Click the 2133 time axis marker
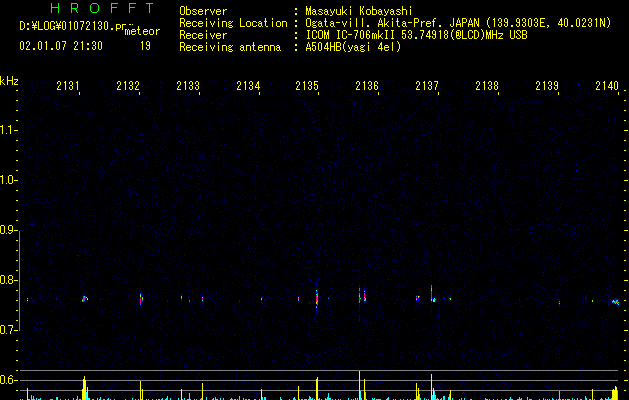Viewport: 629px width, 400px height. 188,85
